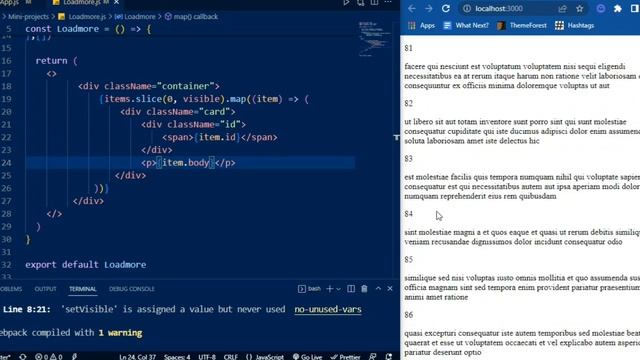This screenshot has height=360, width=640.
Task: Open the ThemeForest bookmark
Action: (x=522, y=25)
